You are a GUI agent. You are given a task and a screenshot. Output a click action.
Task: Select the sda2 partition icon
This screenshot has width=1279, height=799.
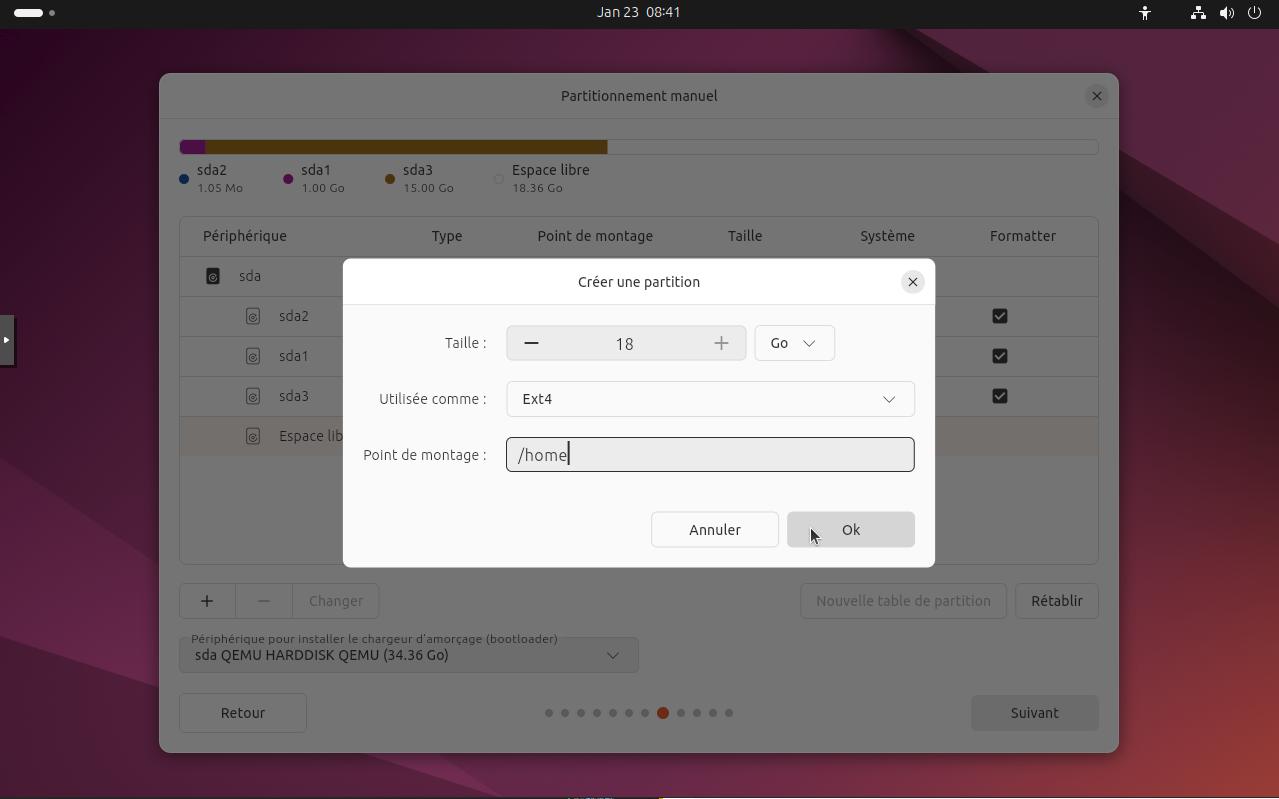pos(253,316)
